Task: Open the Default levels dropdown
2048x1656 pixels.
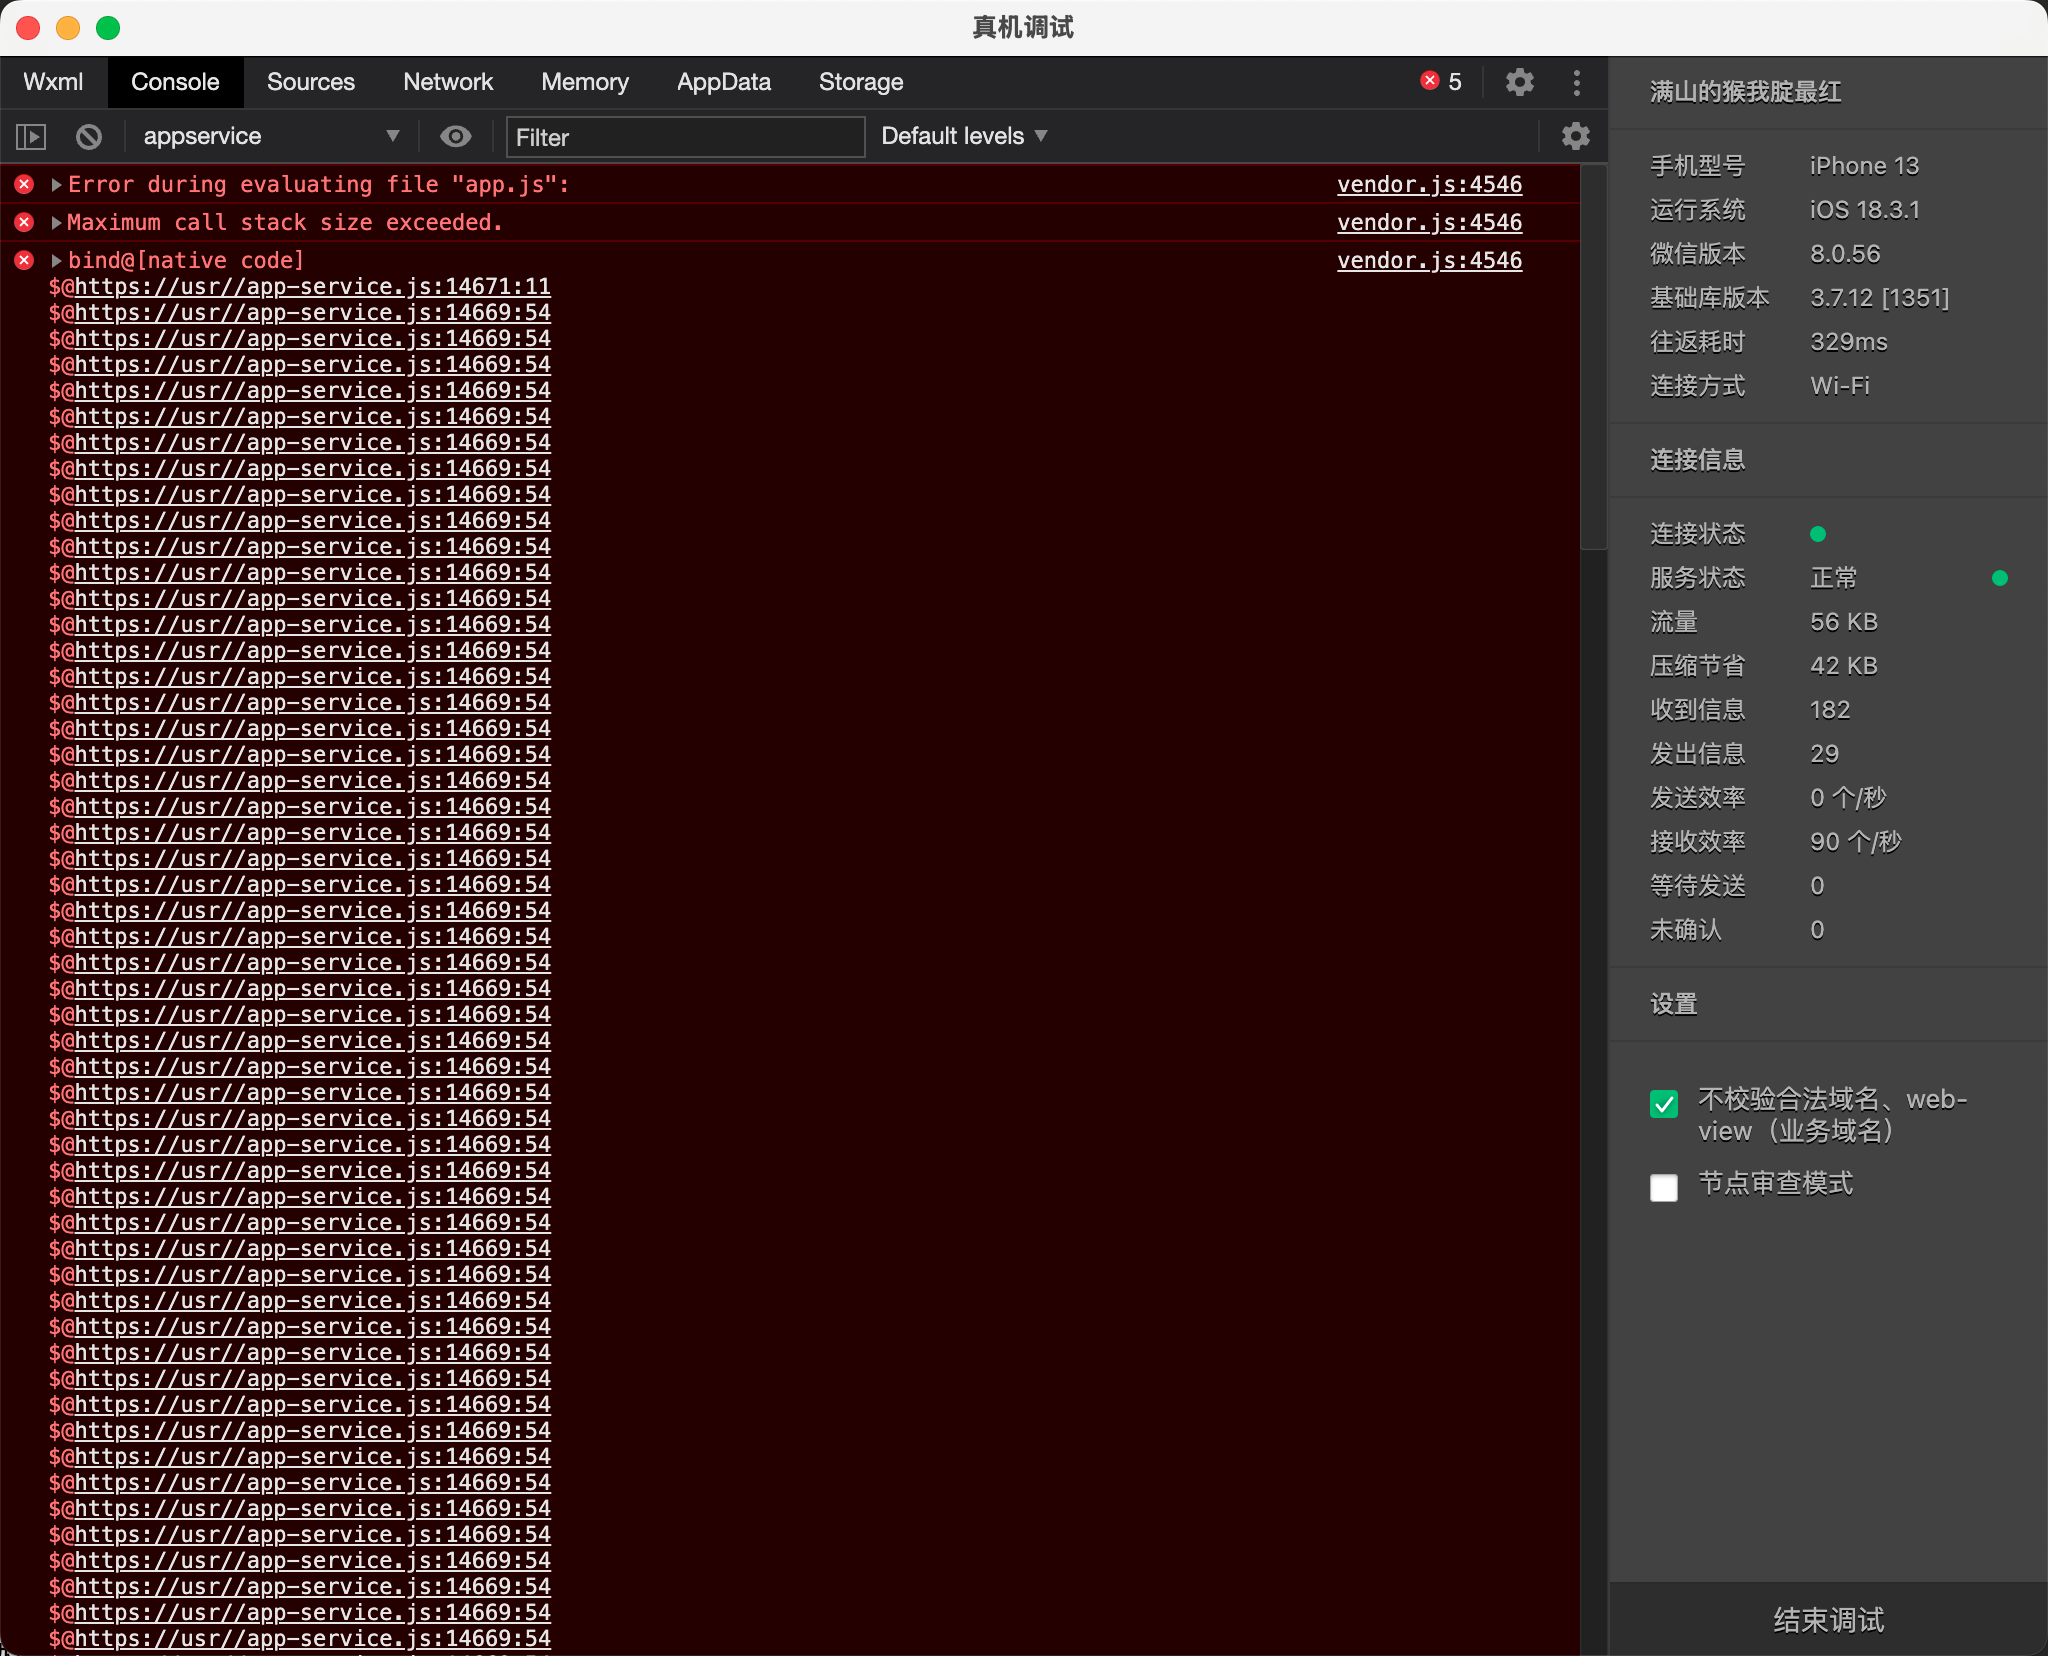Action: point(964,136)
